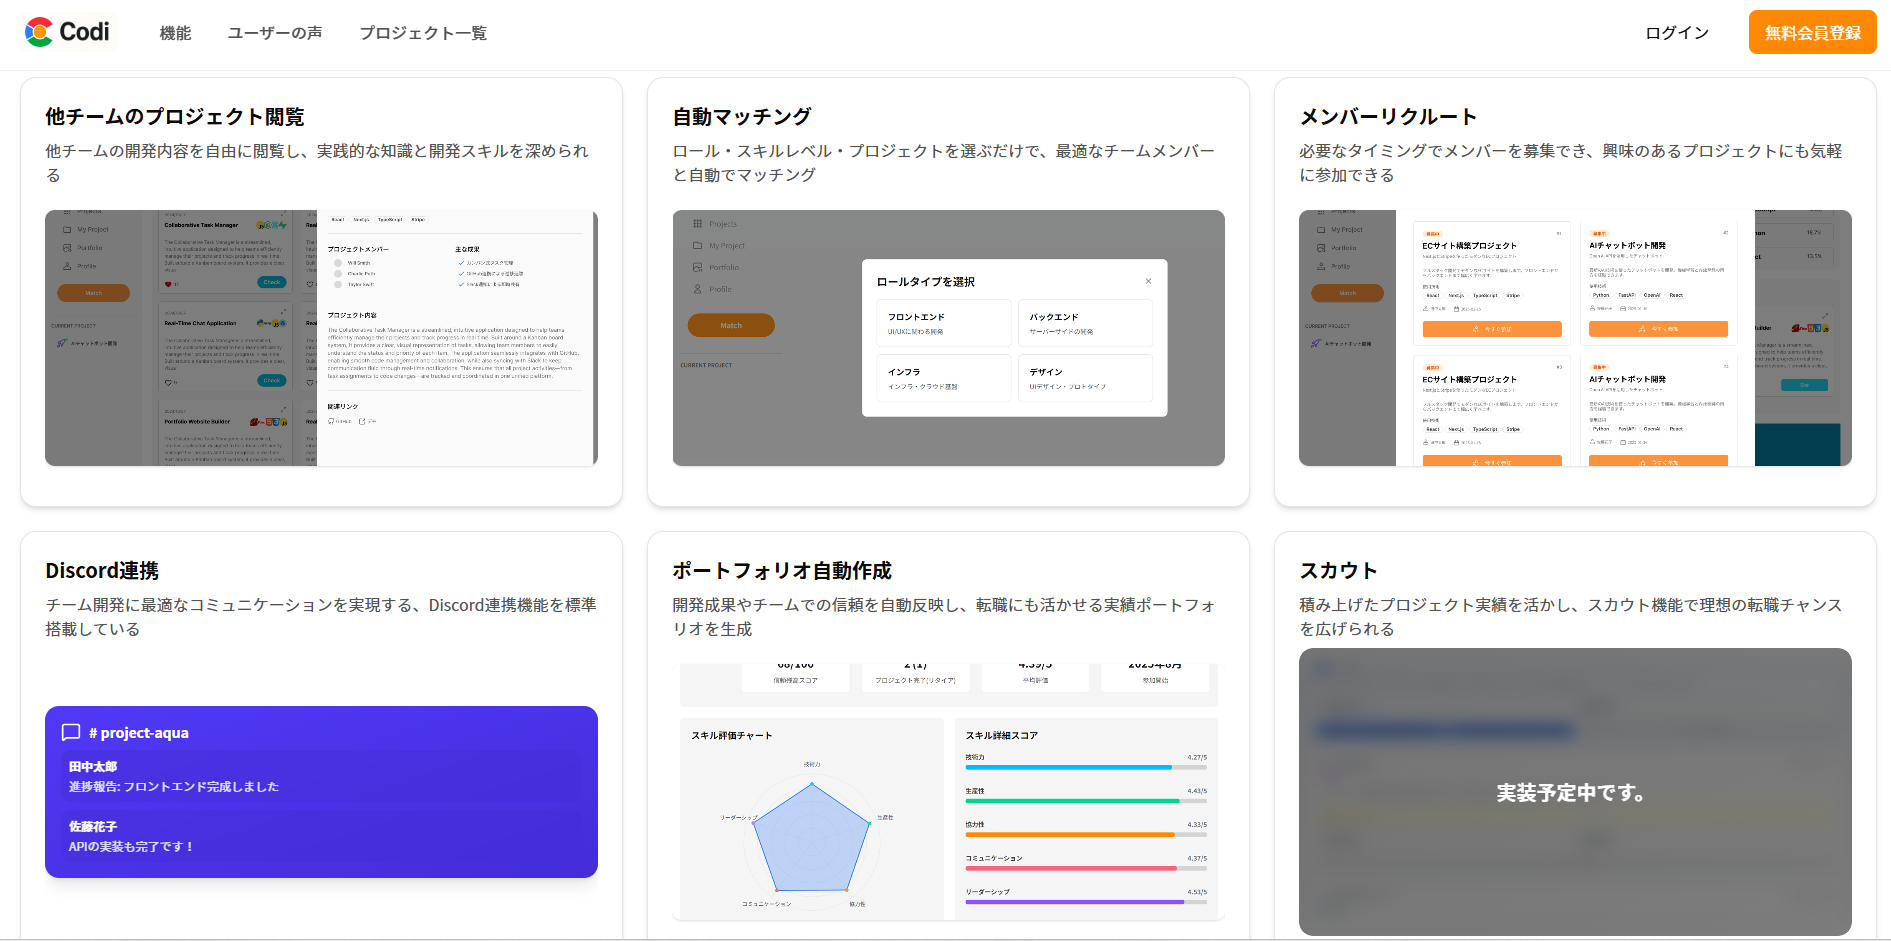This screenshot has width=1891, height=941.
Task: Go to ユーザーの声 in the header
Action: 275,33
